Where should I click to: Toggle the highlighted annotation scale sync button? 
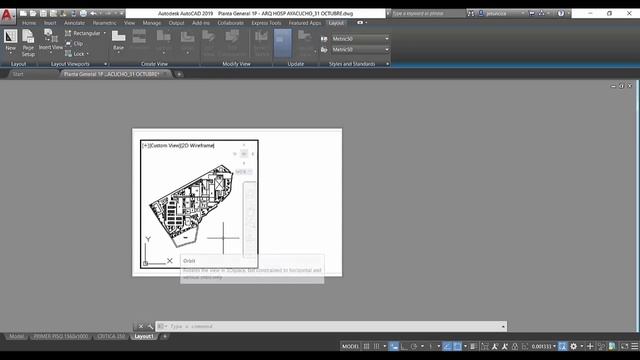562,346
